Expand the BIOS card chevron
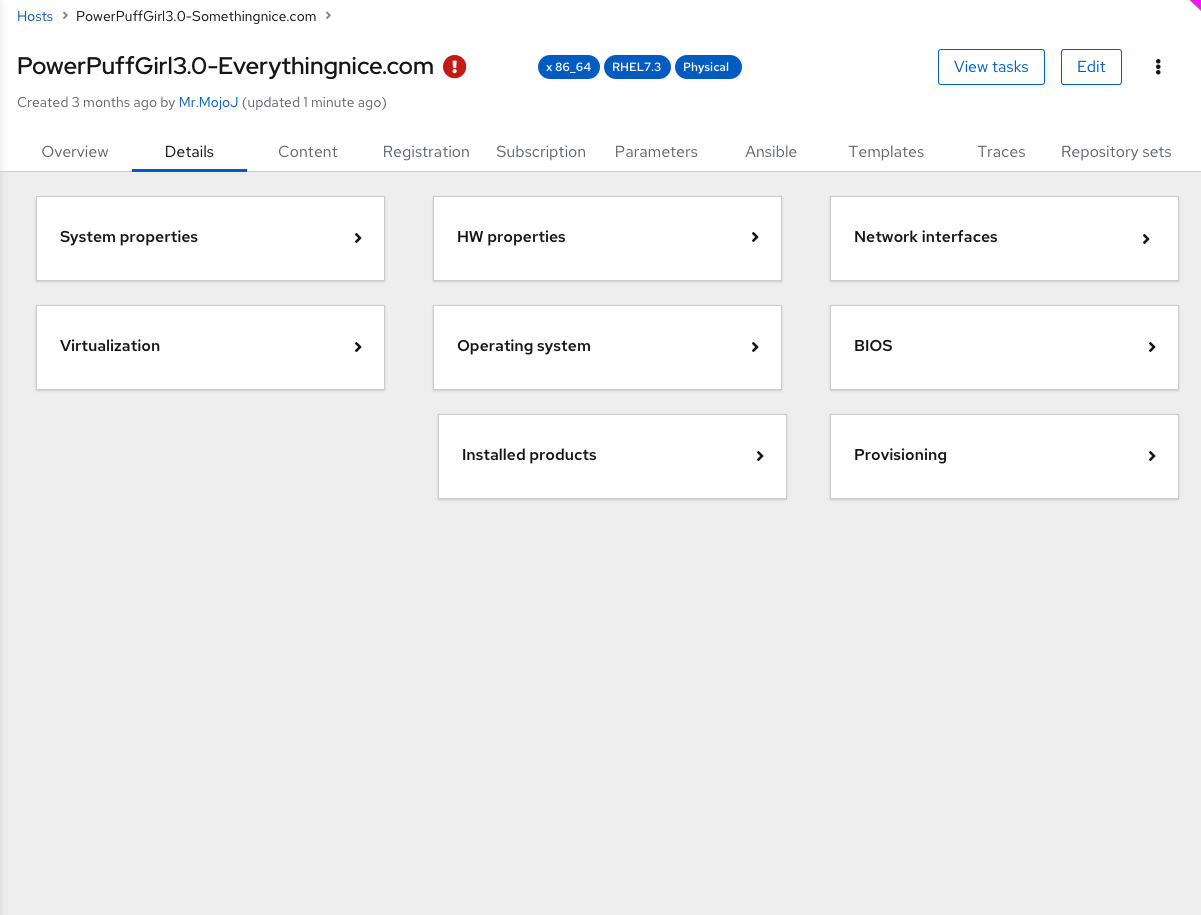 pyautogui.click(x=1152, y=347)
